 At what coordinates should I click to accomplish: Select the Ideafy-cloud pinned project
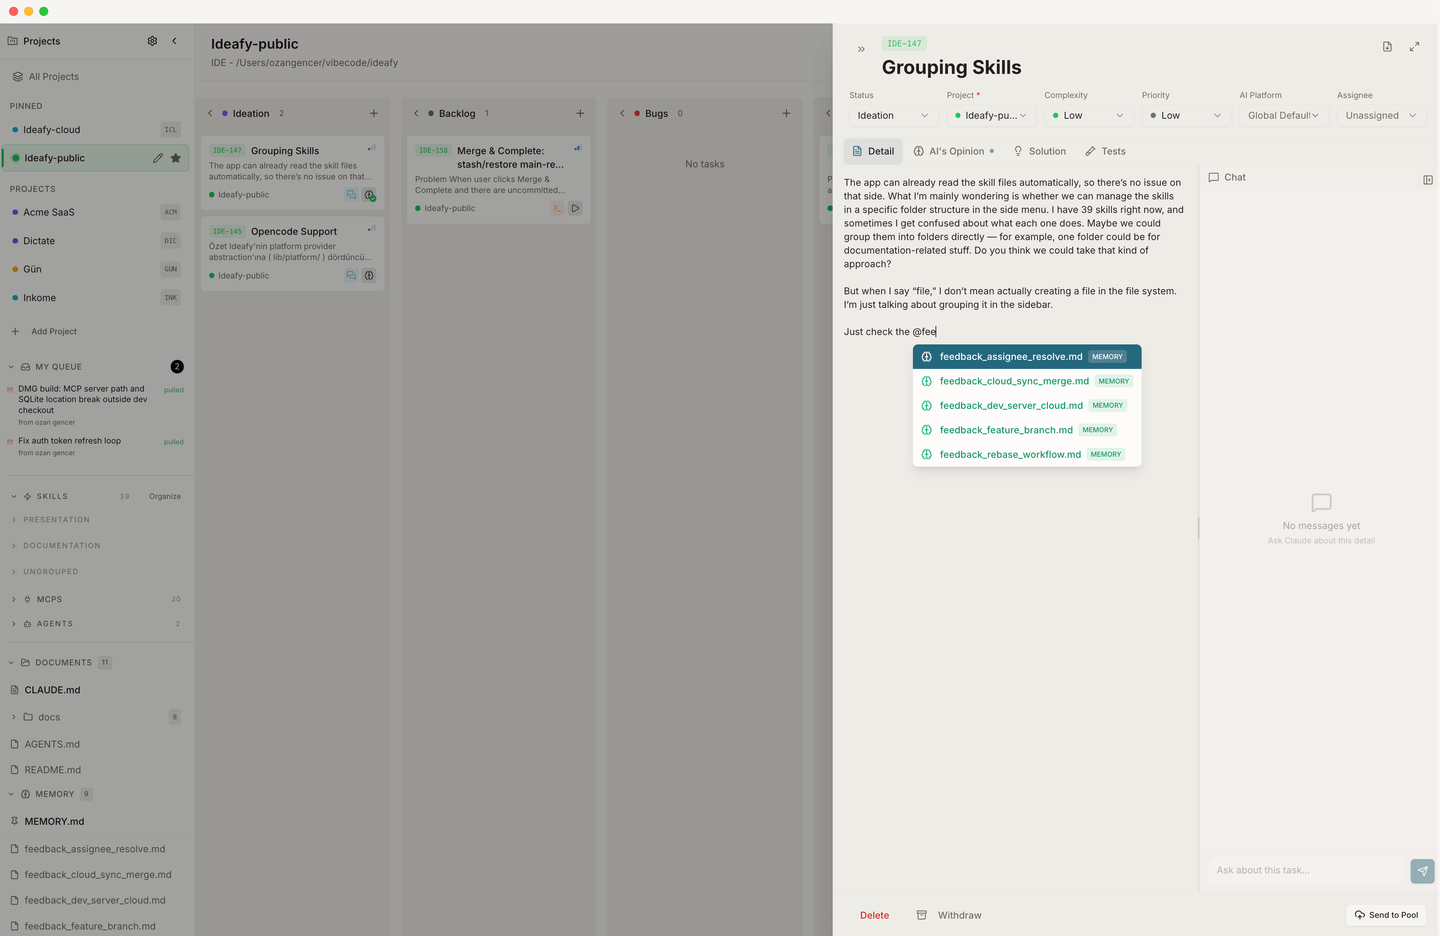tap(96, 130)
